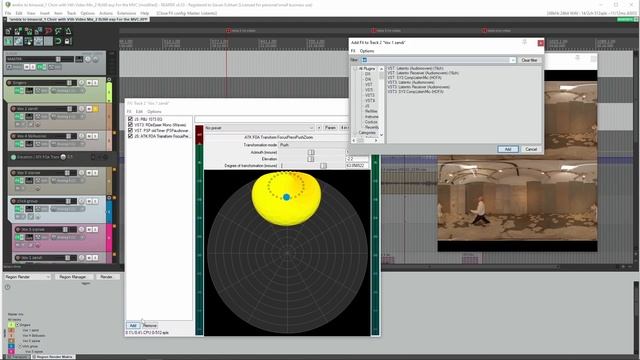
Task: Open the Region Manager button
Action: 73,277
